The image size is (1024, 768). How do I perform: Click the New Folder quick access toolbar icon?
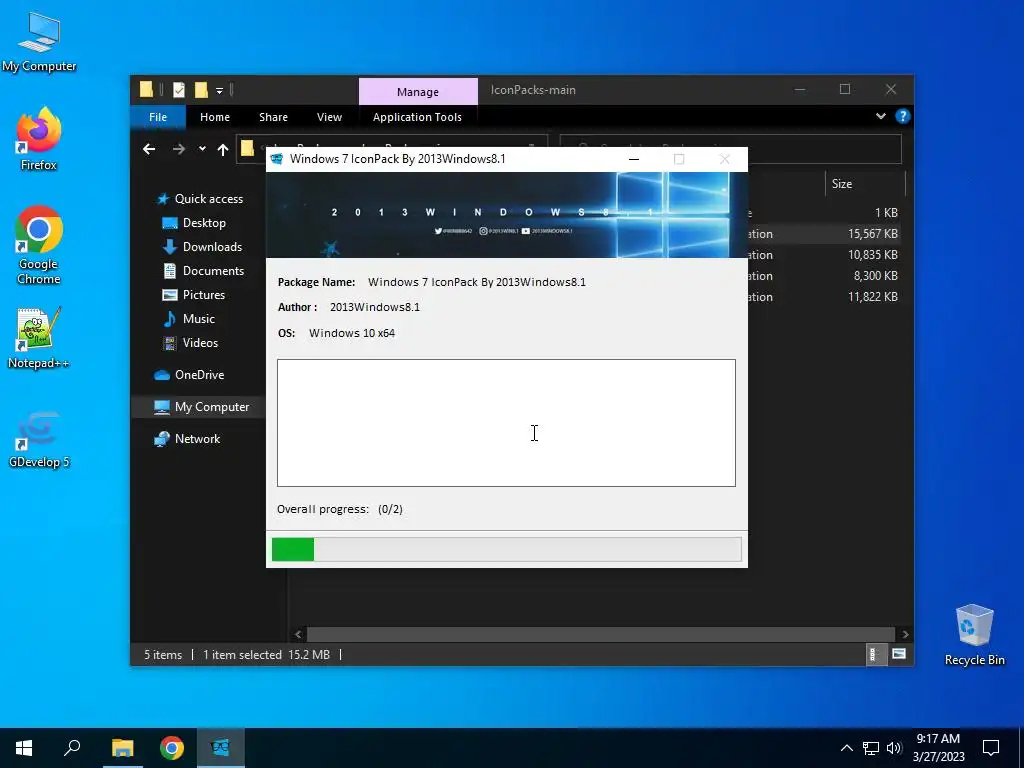[201, 89]
